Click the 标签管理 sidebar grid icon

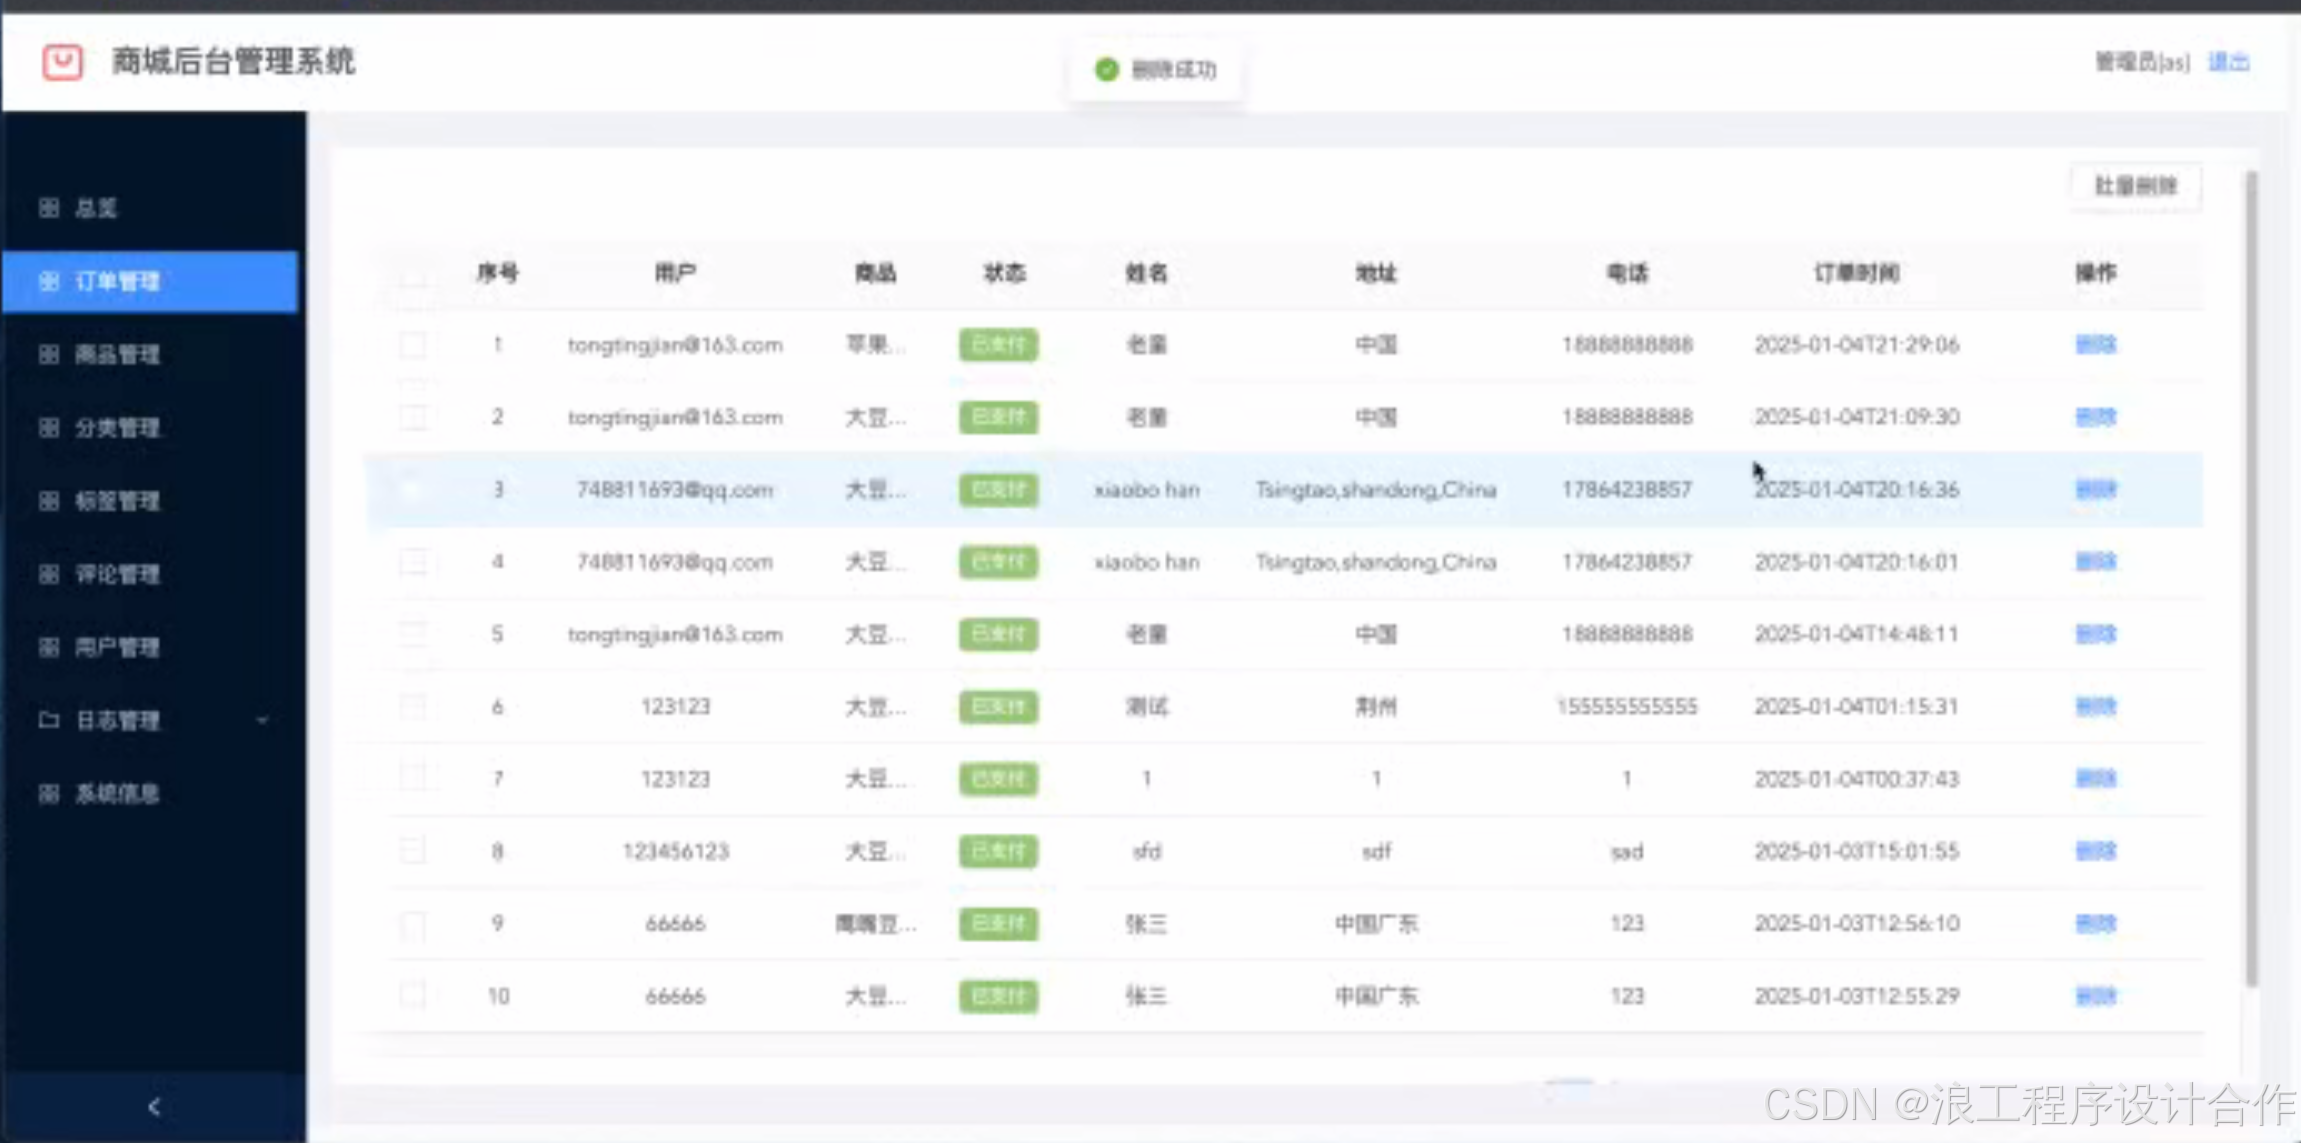tap(48, 500)
